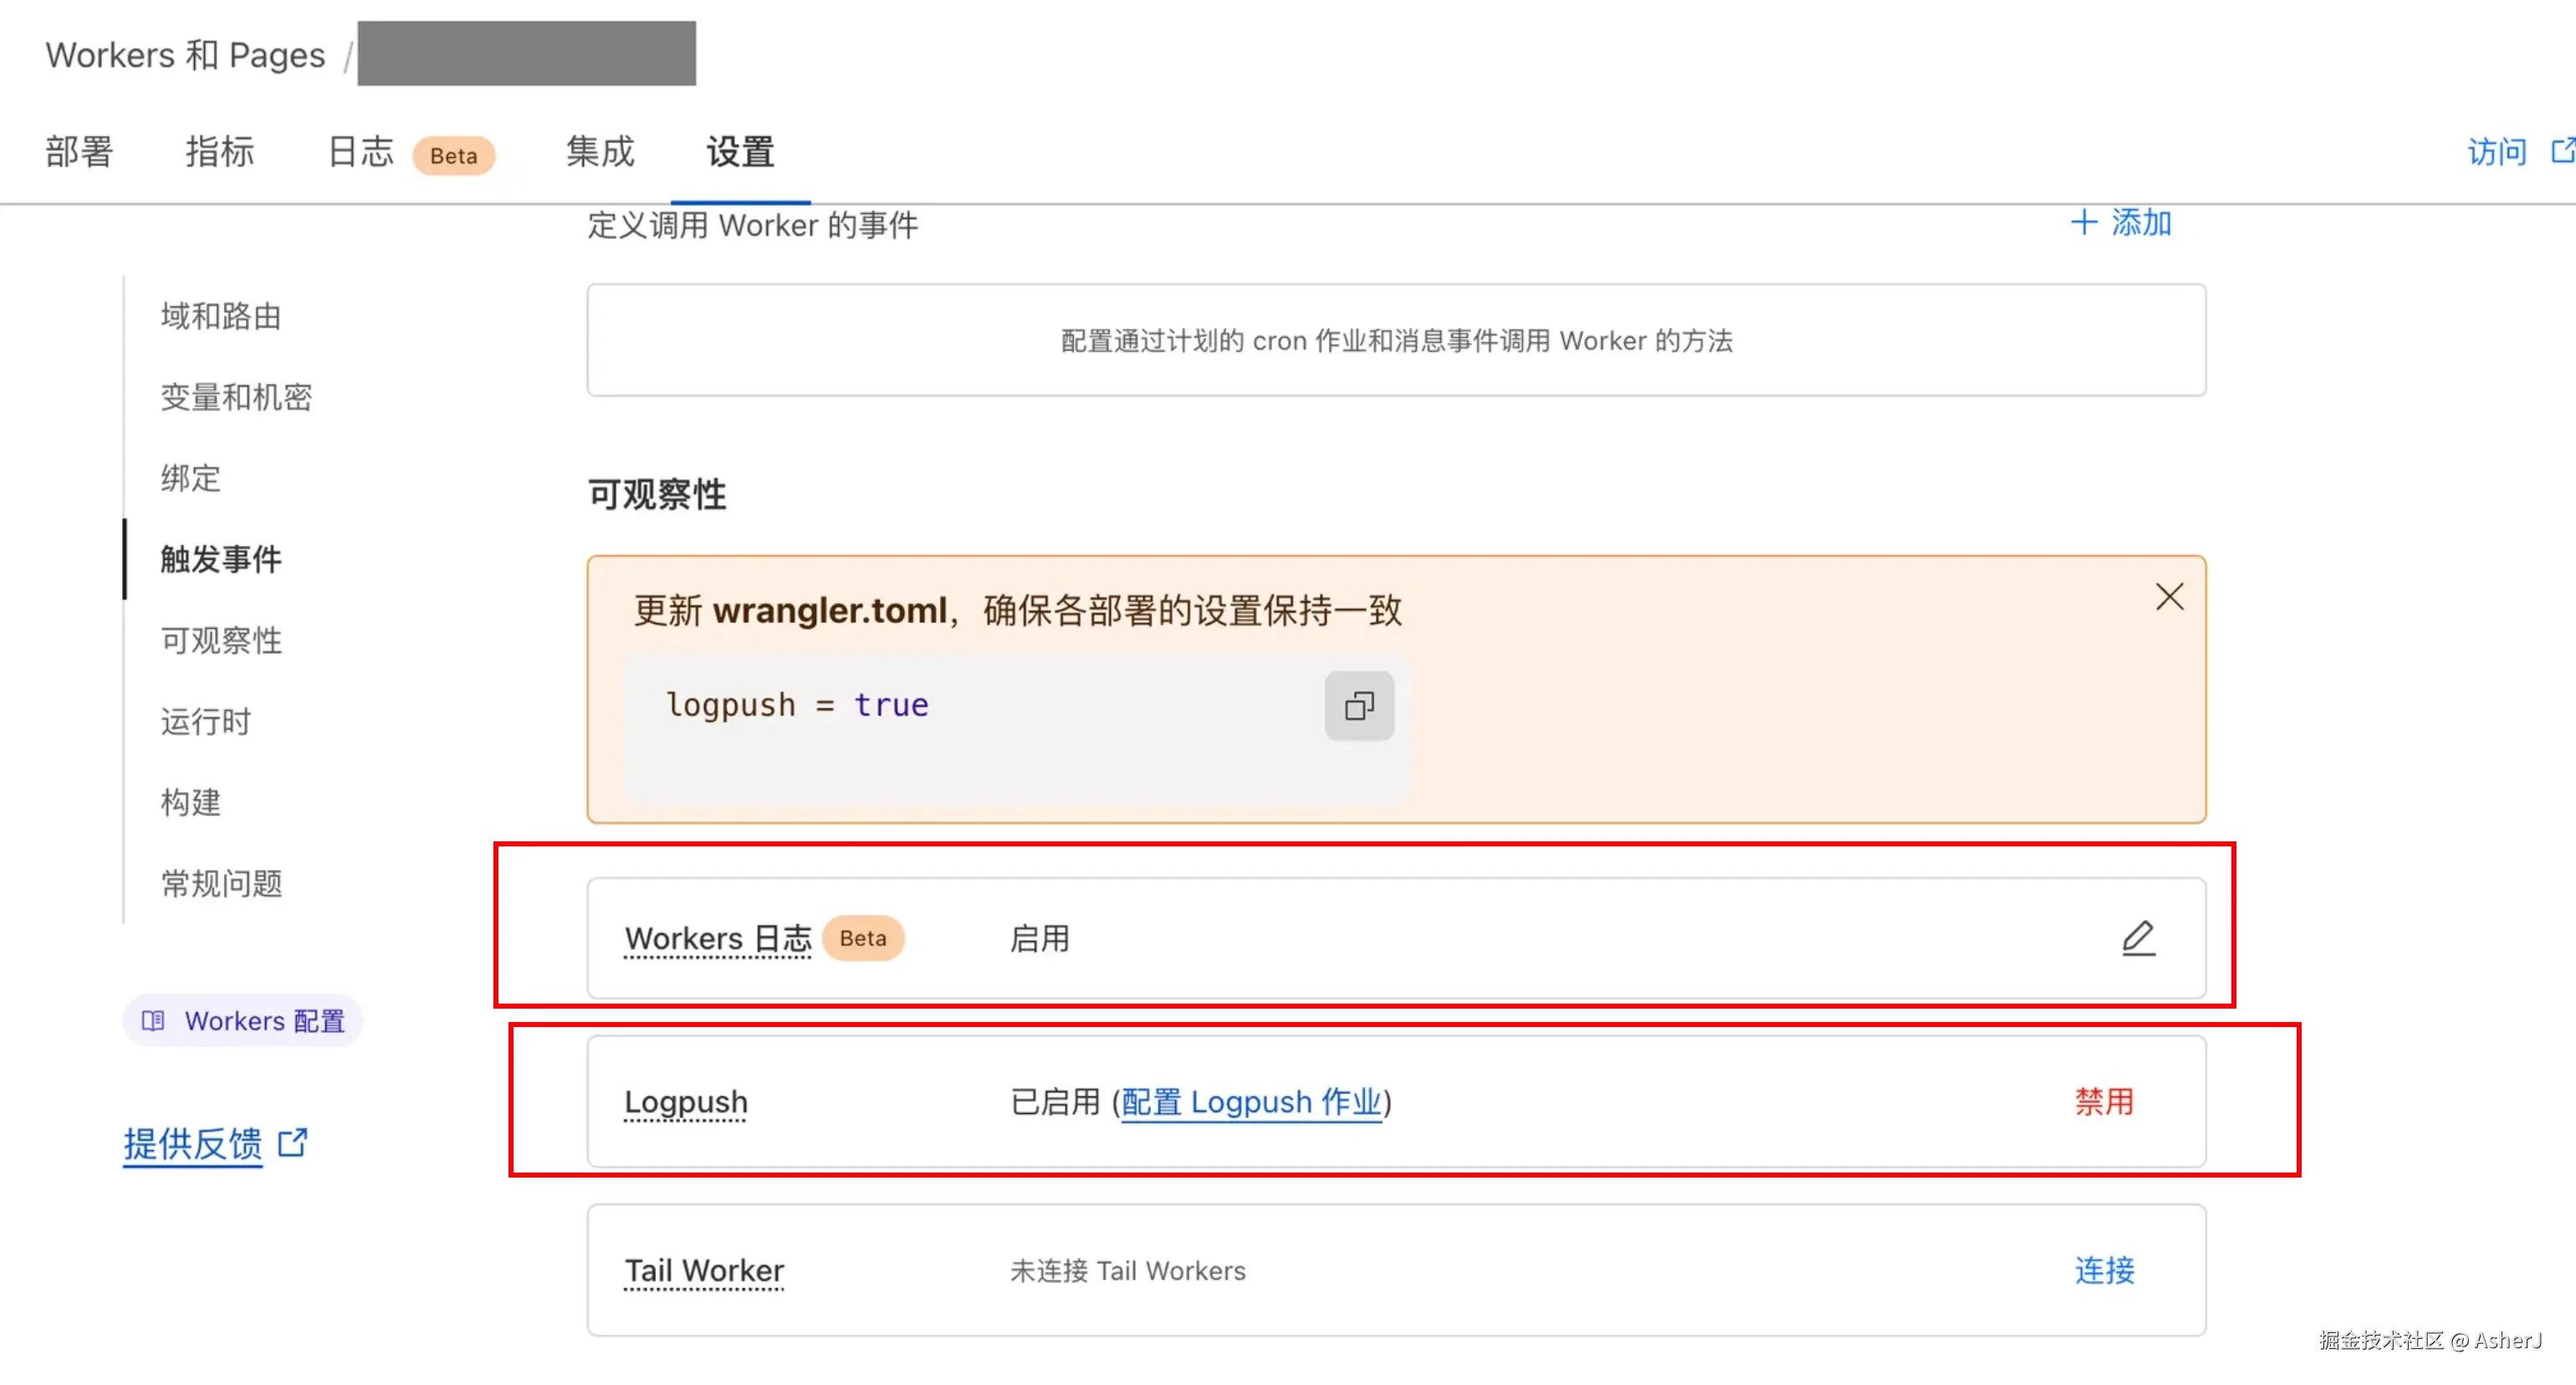Open the 日志 Beta tab

pos(362,152)
